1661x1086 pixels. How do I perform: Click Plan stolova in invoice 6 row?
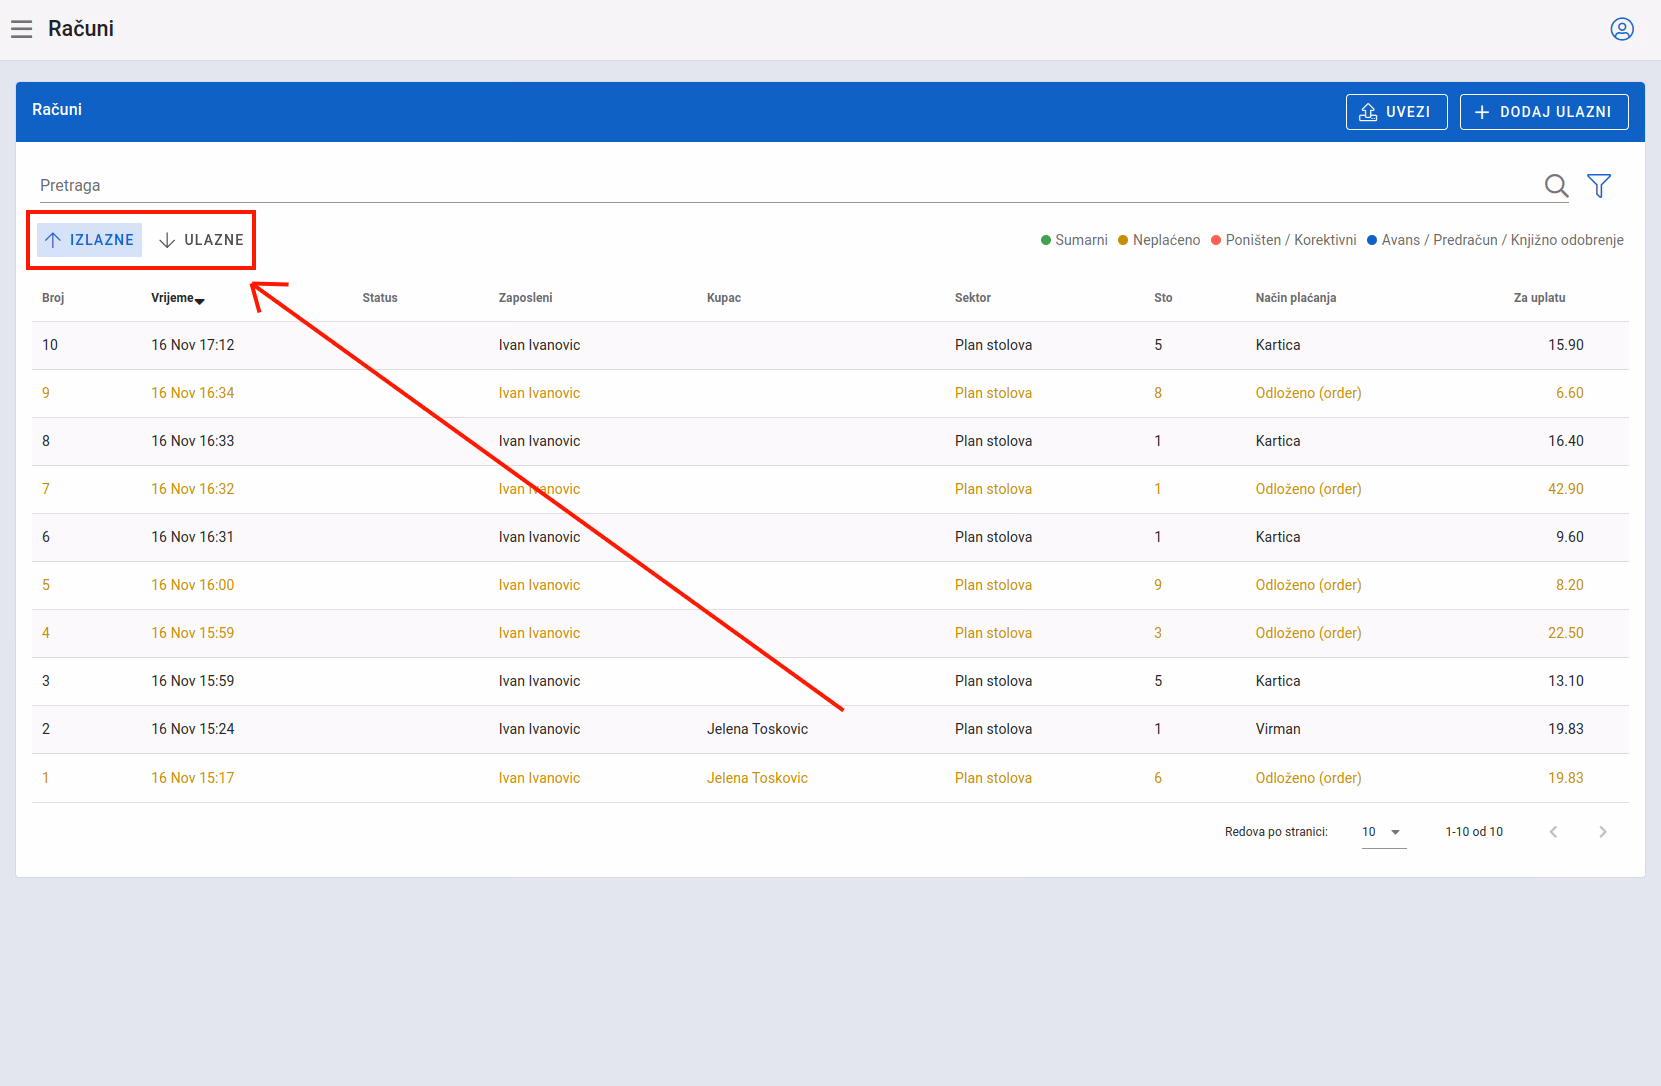pos(993,537)
